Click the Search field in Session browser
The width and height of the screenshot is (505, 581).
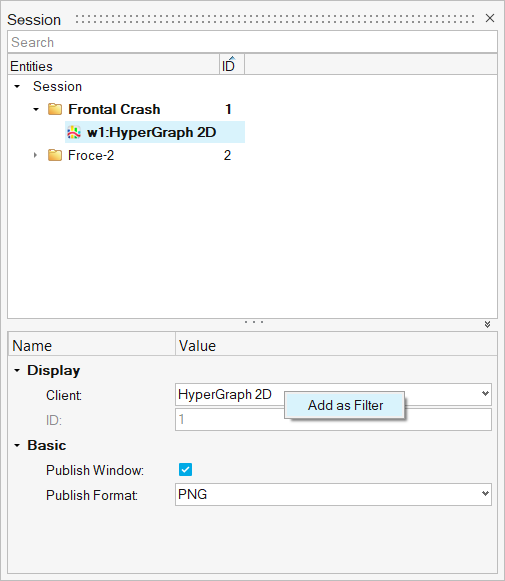pos(252,42)
